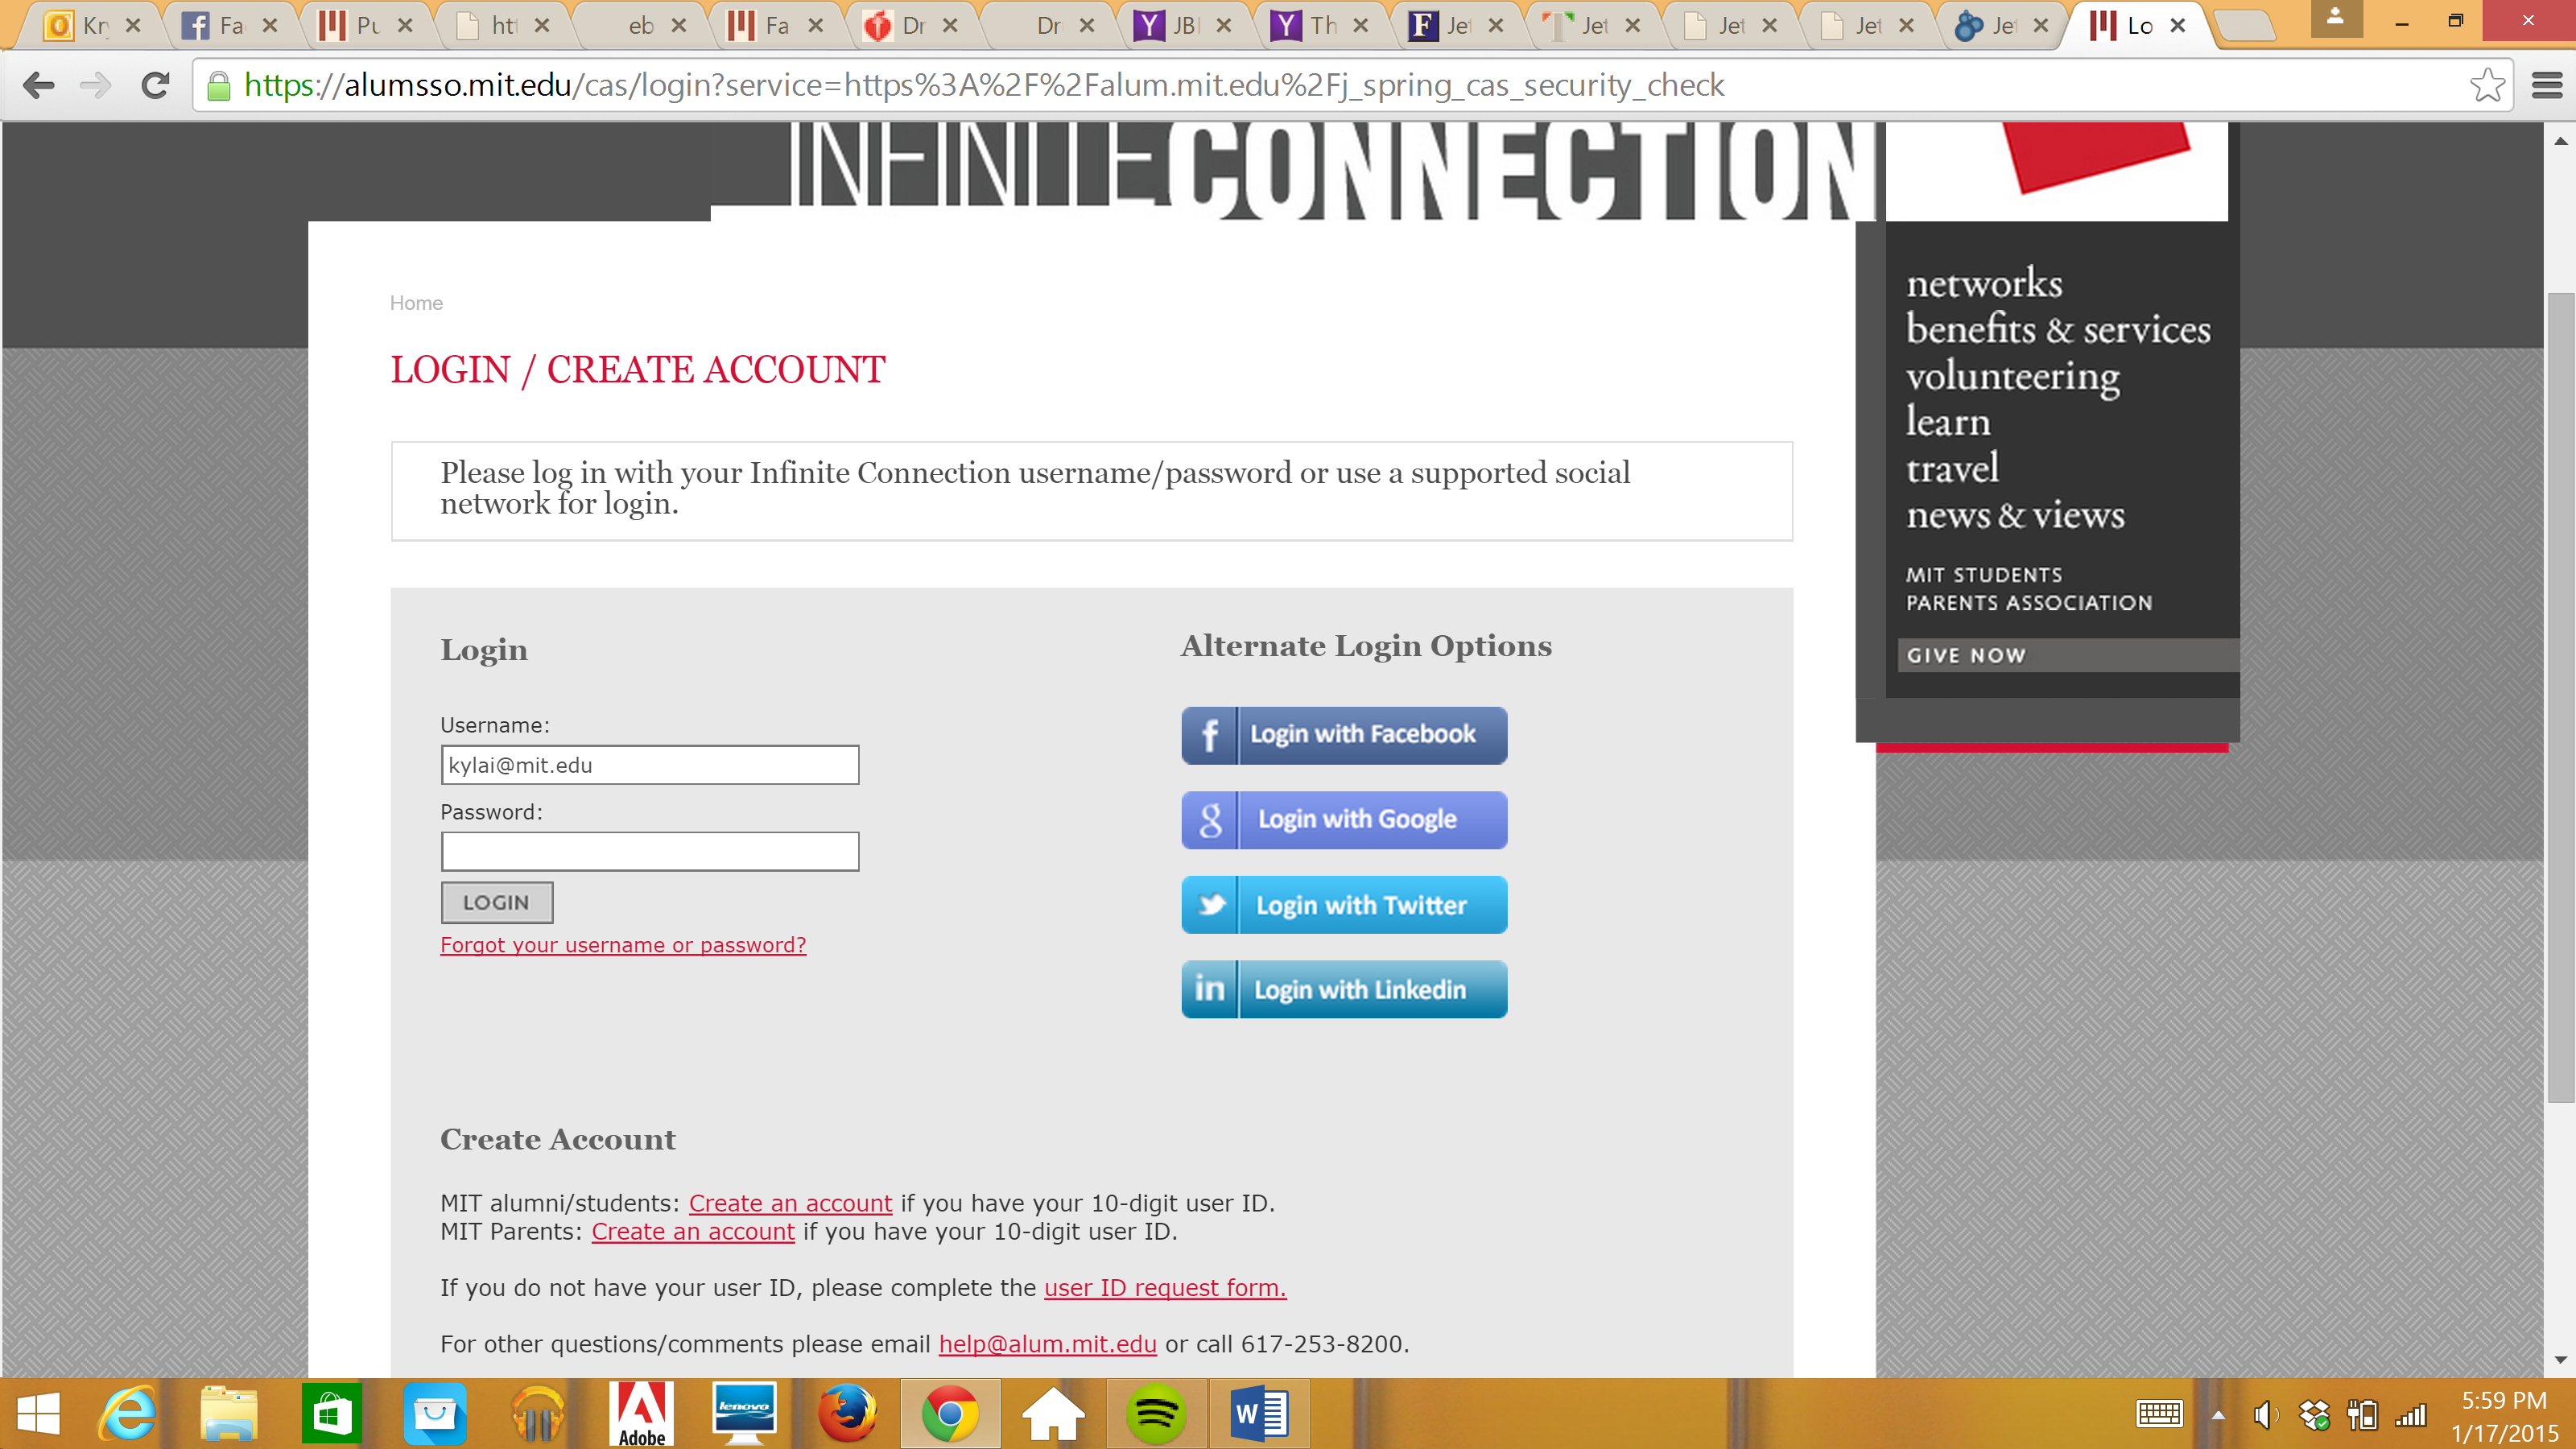Click the battery power tray icon
The image size is (2576, 1449).
click(x=2362, y=1414)
